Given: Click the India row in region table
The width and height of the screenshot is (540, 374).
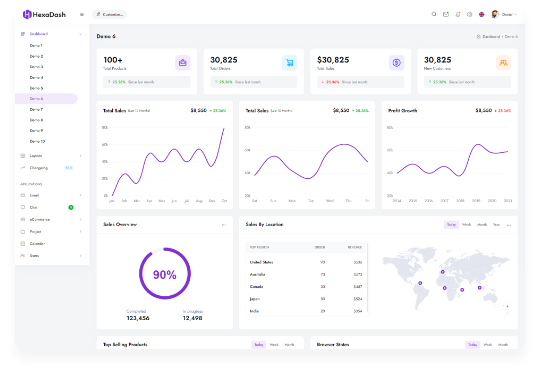Looking at the screenshot, I should pos(306,311).
